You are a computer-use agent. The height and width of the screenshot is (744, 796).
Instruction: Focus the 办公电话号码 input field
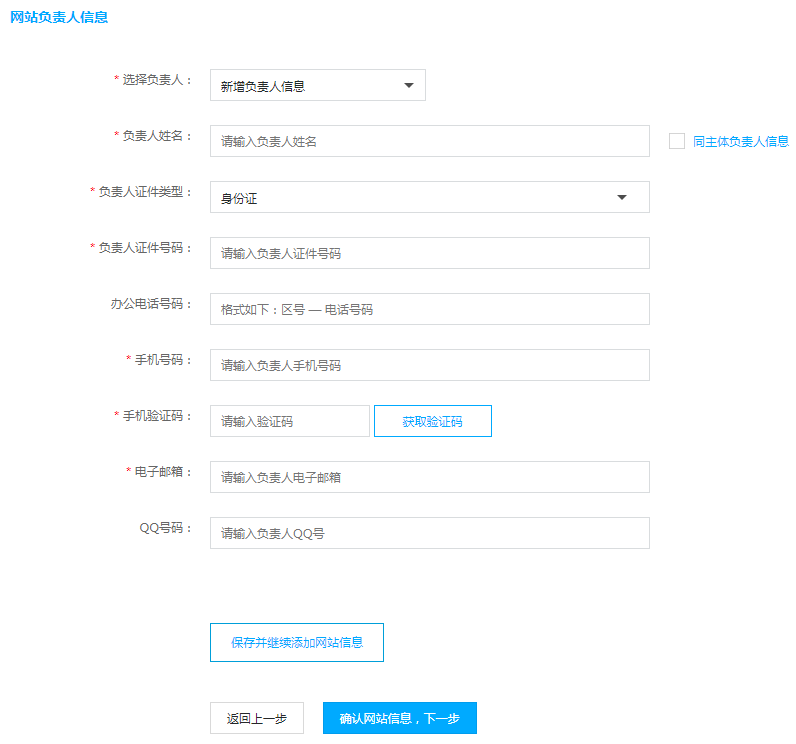pos(429,309)
